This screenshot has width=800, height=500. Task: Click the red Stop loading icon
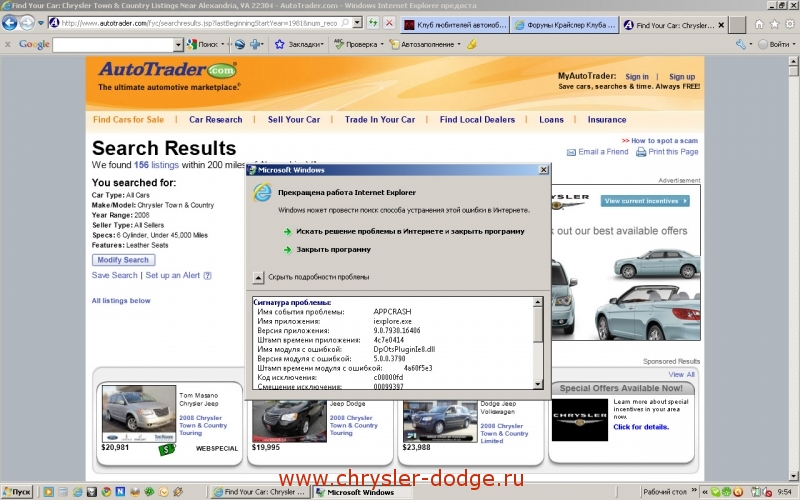[x=389, y=23]
